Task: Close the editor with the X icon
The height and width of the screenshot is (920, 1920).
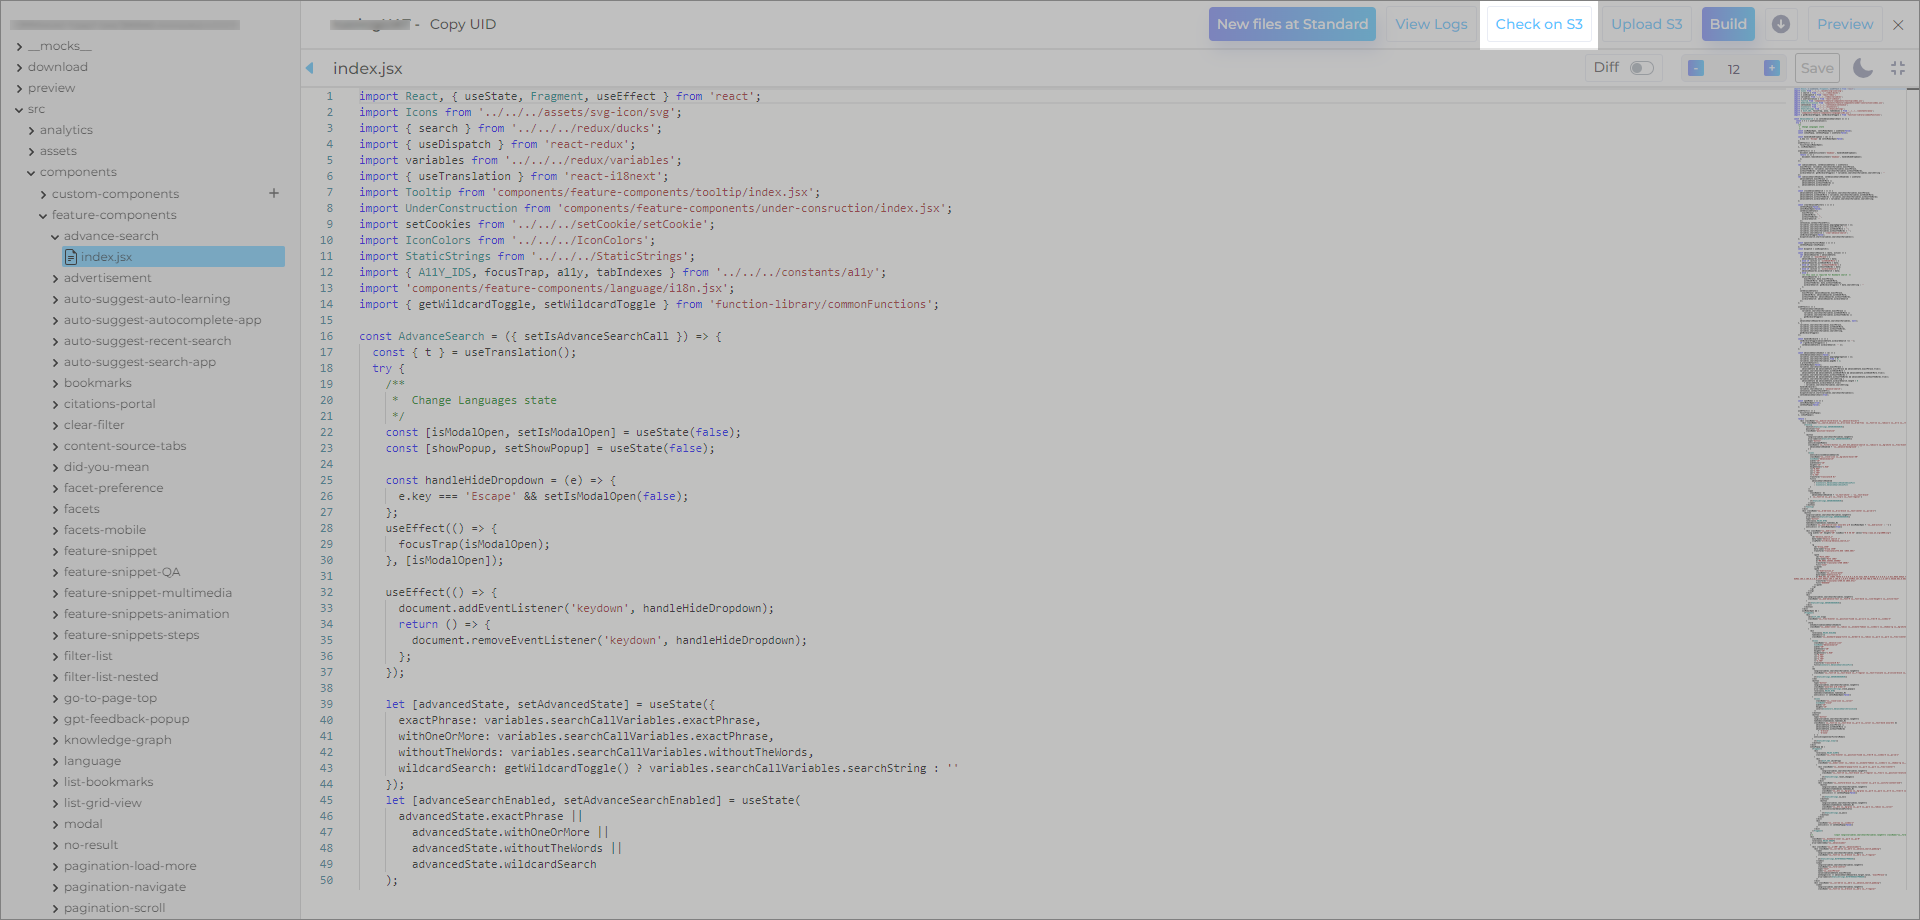Action: pyautogui.click(x=1898, y=25)
